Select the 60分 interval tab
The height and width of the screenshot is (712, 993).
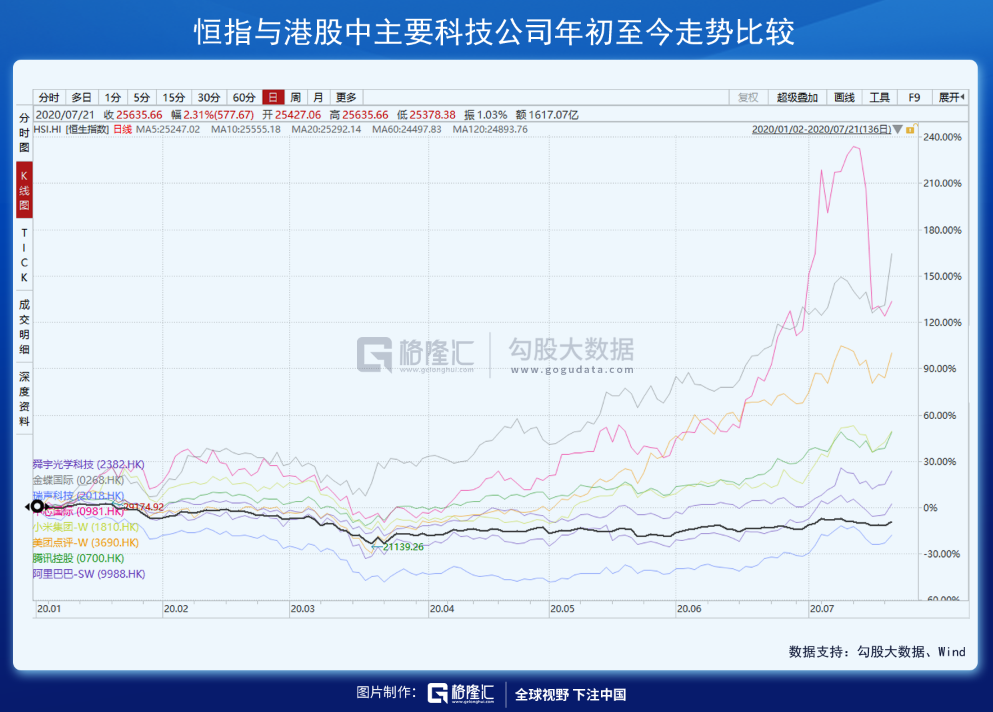coord(244,97)
